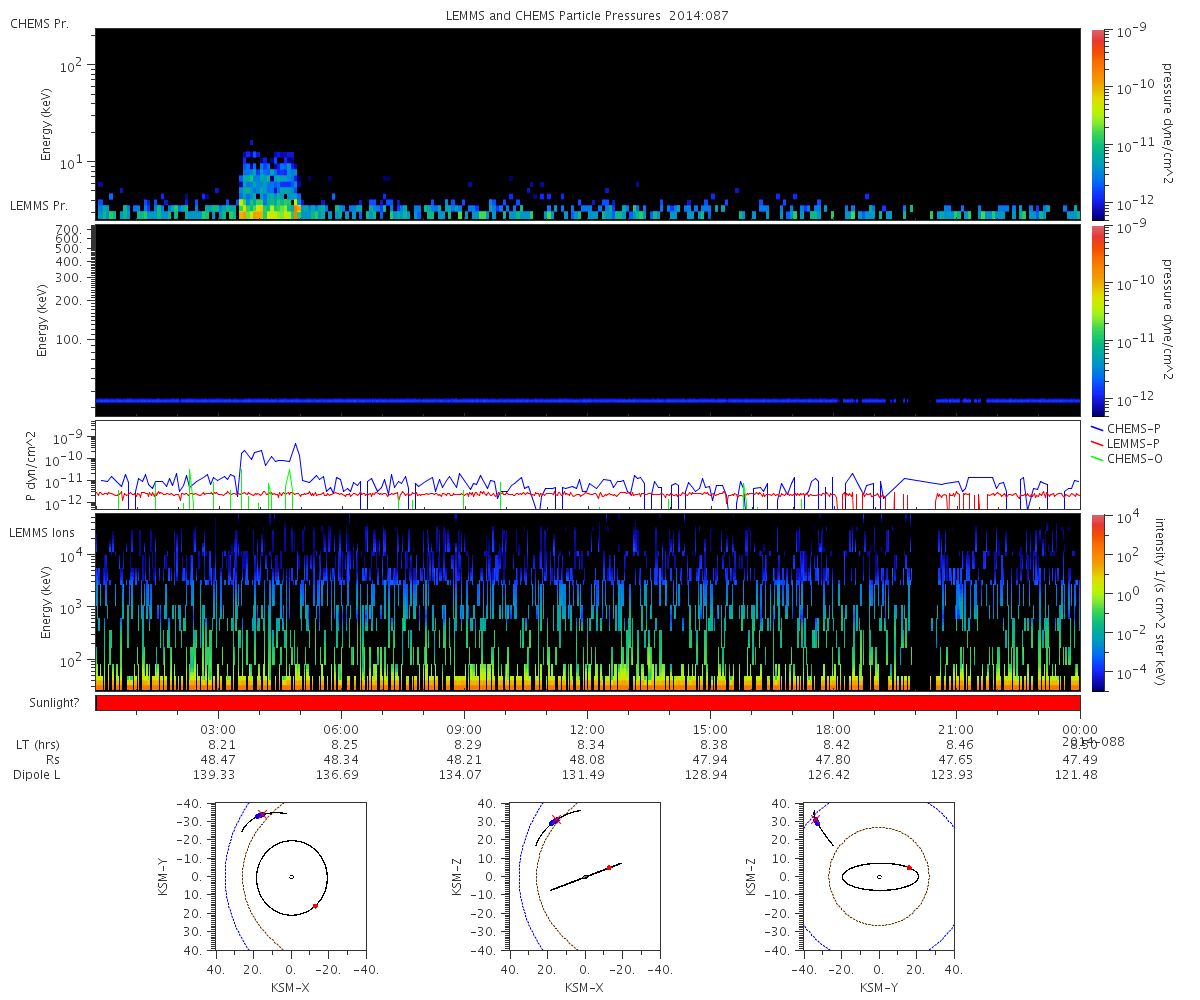This screenshot has height=1000, width=1200.
Task: Click the Dipole L row label
Action: pos(39,775)
